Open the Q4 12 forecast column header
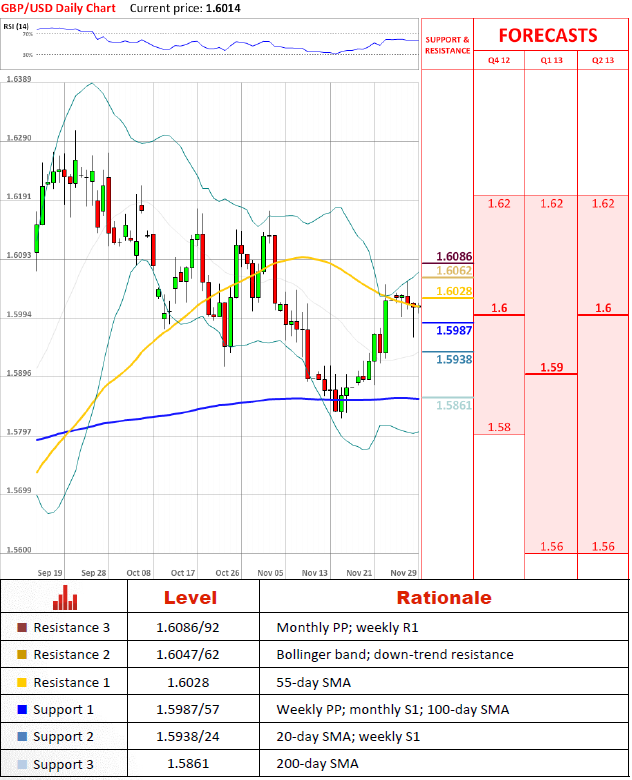632x780 pixels. (498, 60)
